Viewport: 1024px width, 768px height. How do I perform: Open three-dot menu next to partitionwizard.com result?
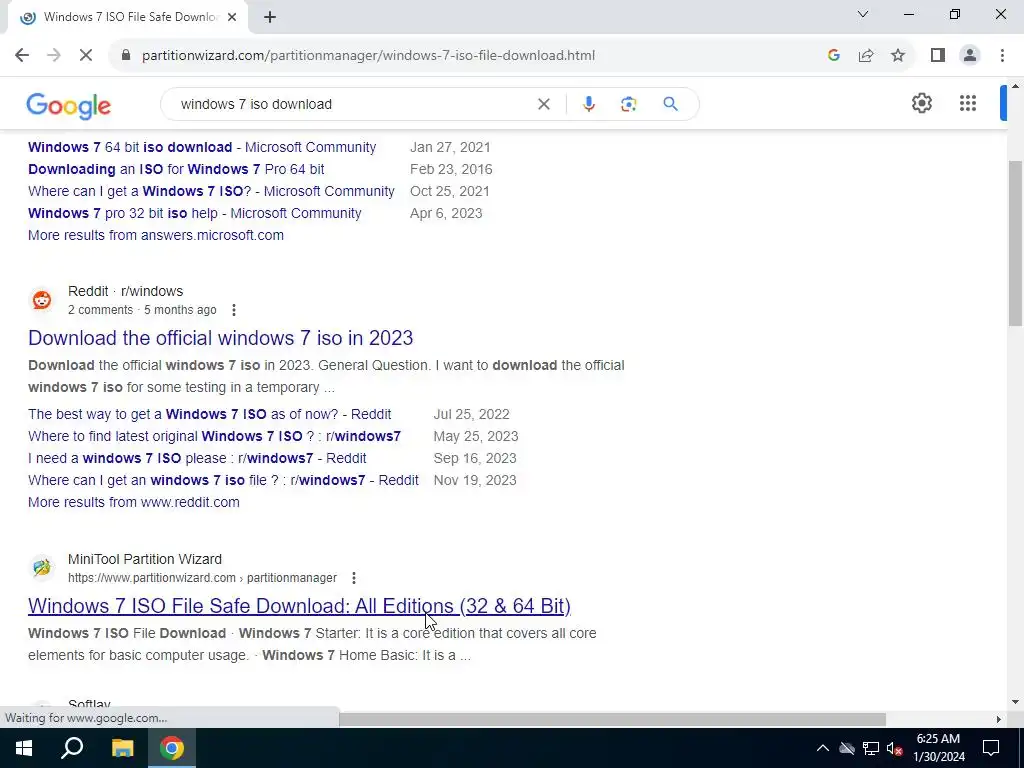click(353, 578)
